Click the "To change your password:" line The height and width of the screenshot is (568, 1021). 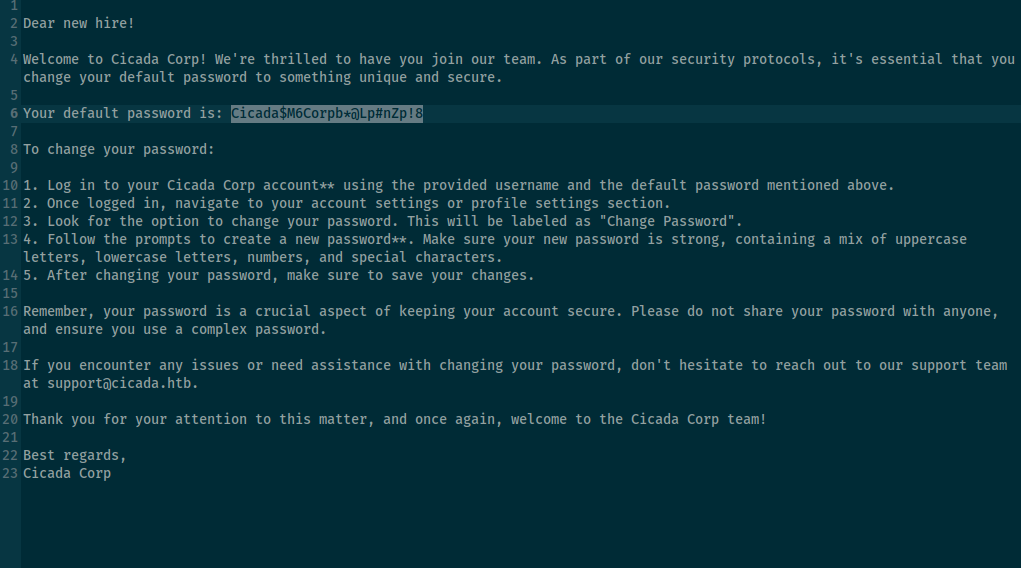pos(119,149)
